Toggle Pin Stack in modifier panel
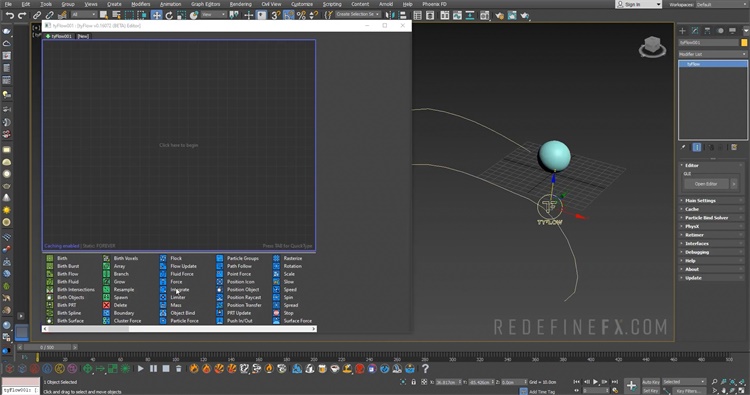The width and height of the screenshot is (750, 395). (x=683, y=147)
